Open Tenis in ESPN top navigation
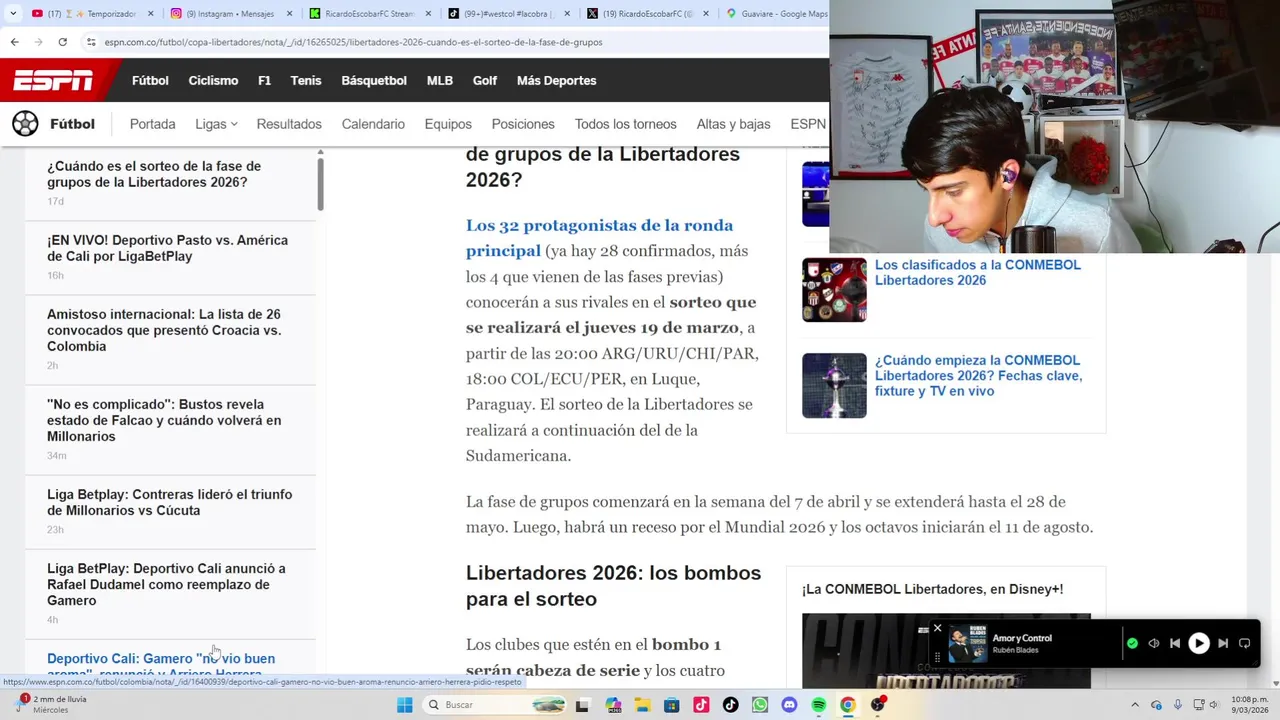1280x720 pixels. pos(306,80)
